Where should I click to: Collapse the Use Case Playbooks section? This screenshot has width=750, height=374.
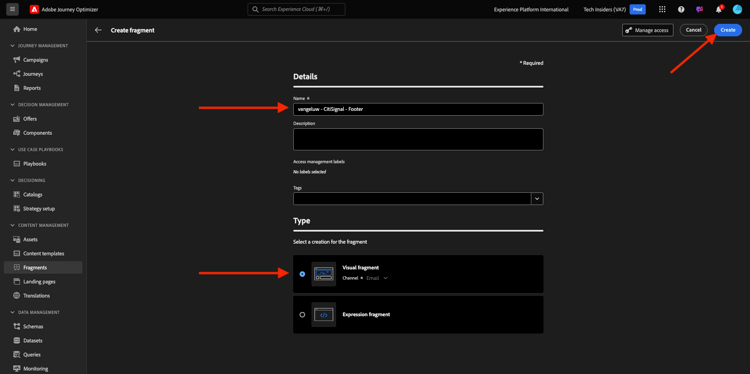tap(12, 150)
